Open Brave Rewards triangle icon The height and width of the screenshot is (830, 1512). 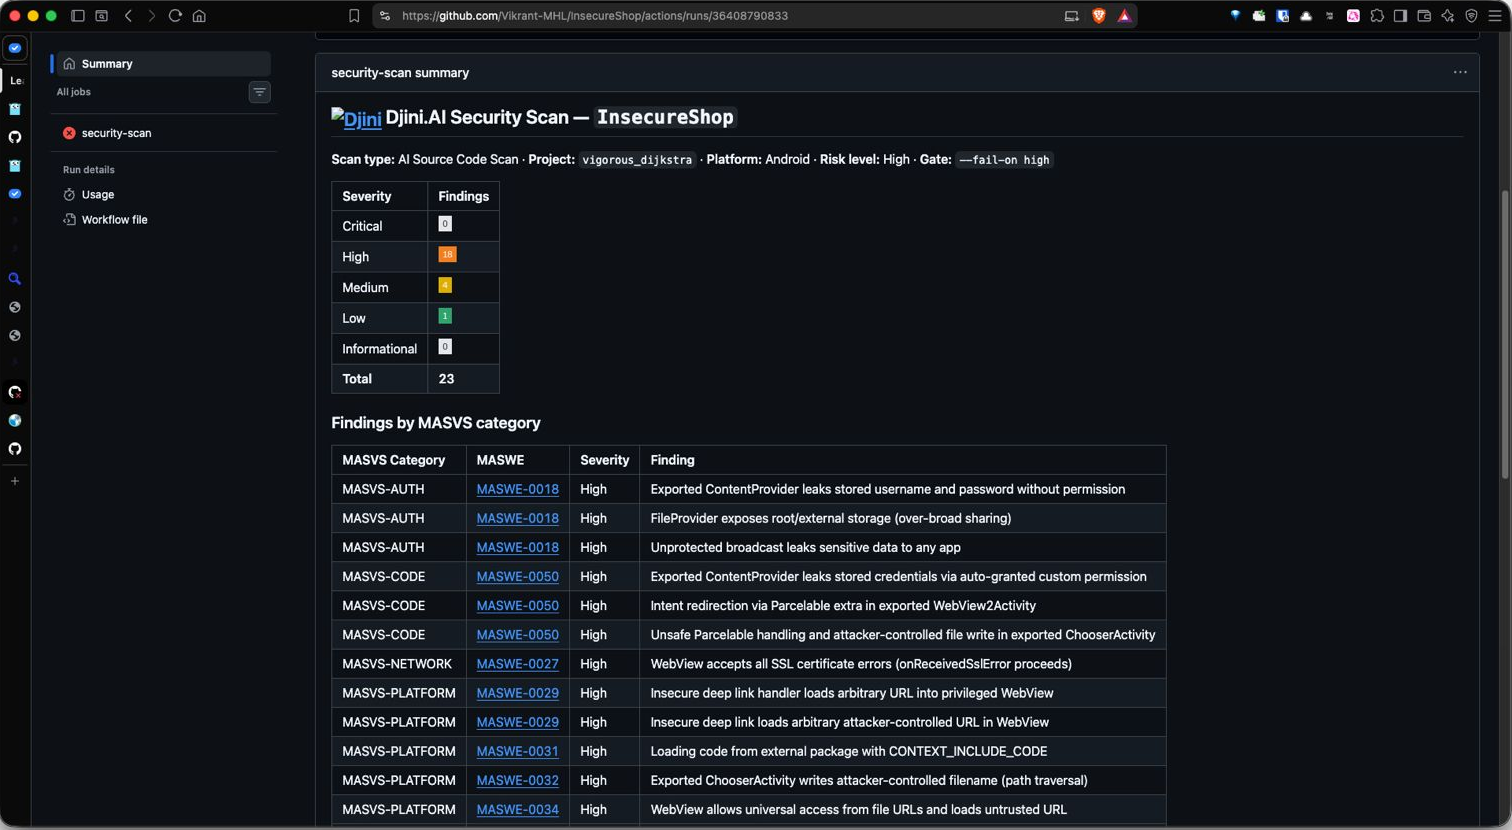[x=1124, y=16]
